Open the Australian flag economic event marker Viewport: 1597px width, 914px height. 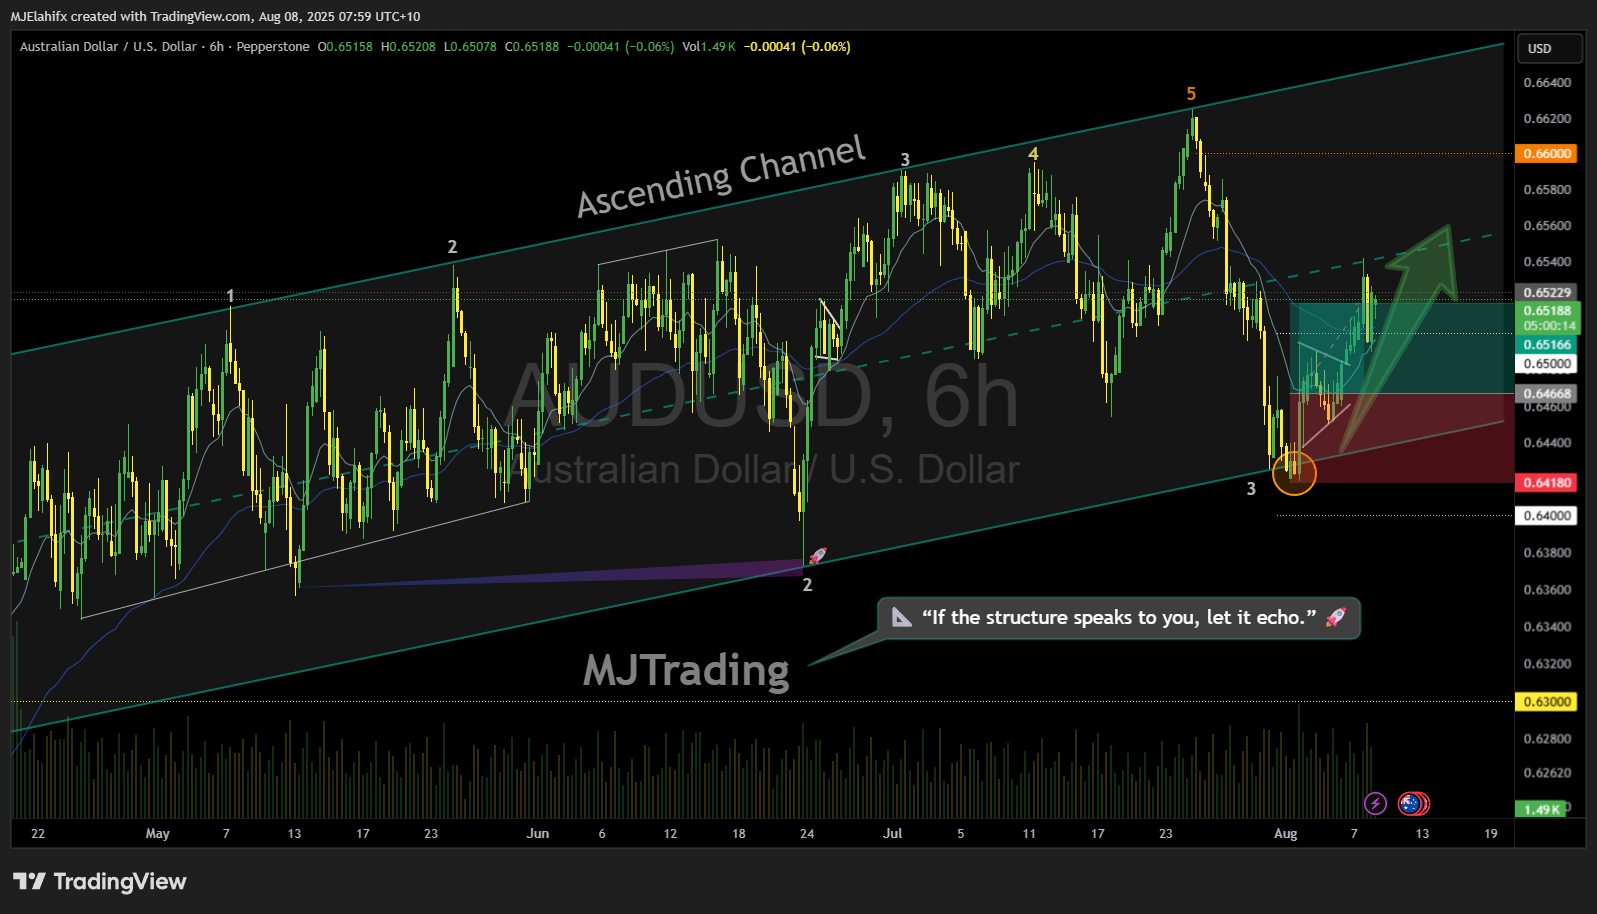pyautogui.click(x=1411, y=803)
